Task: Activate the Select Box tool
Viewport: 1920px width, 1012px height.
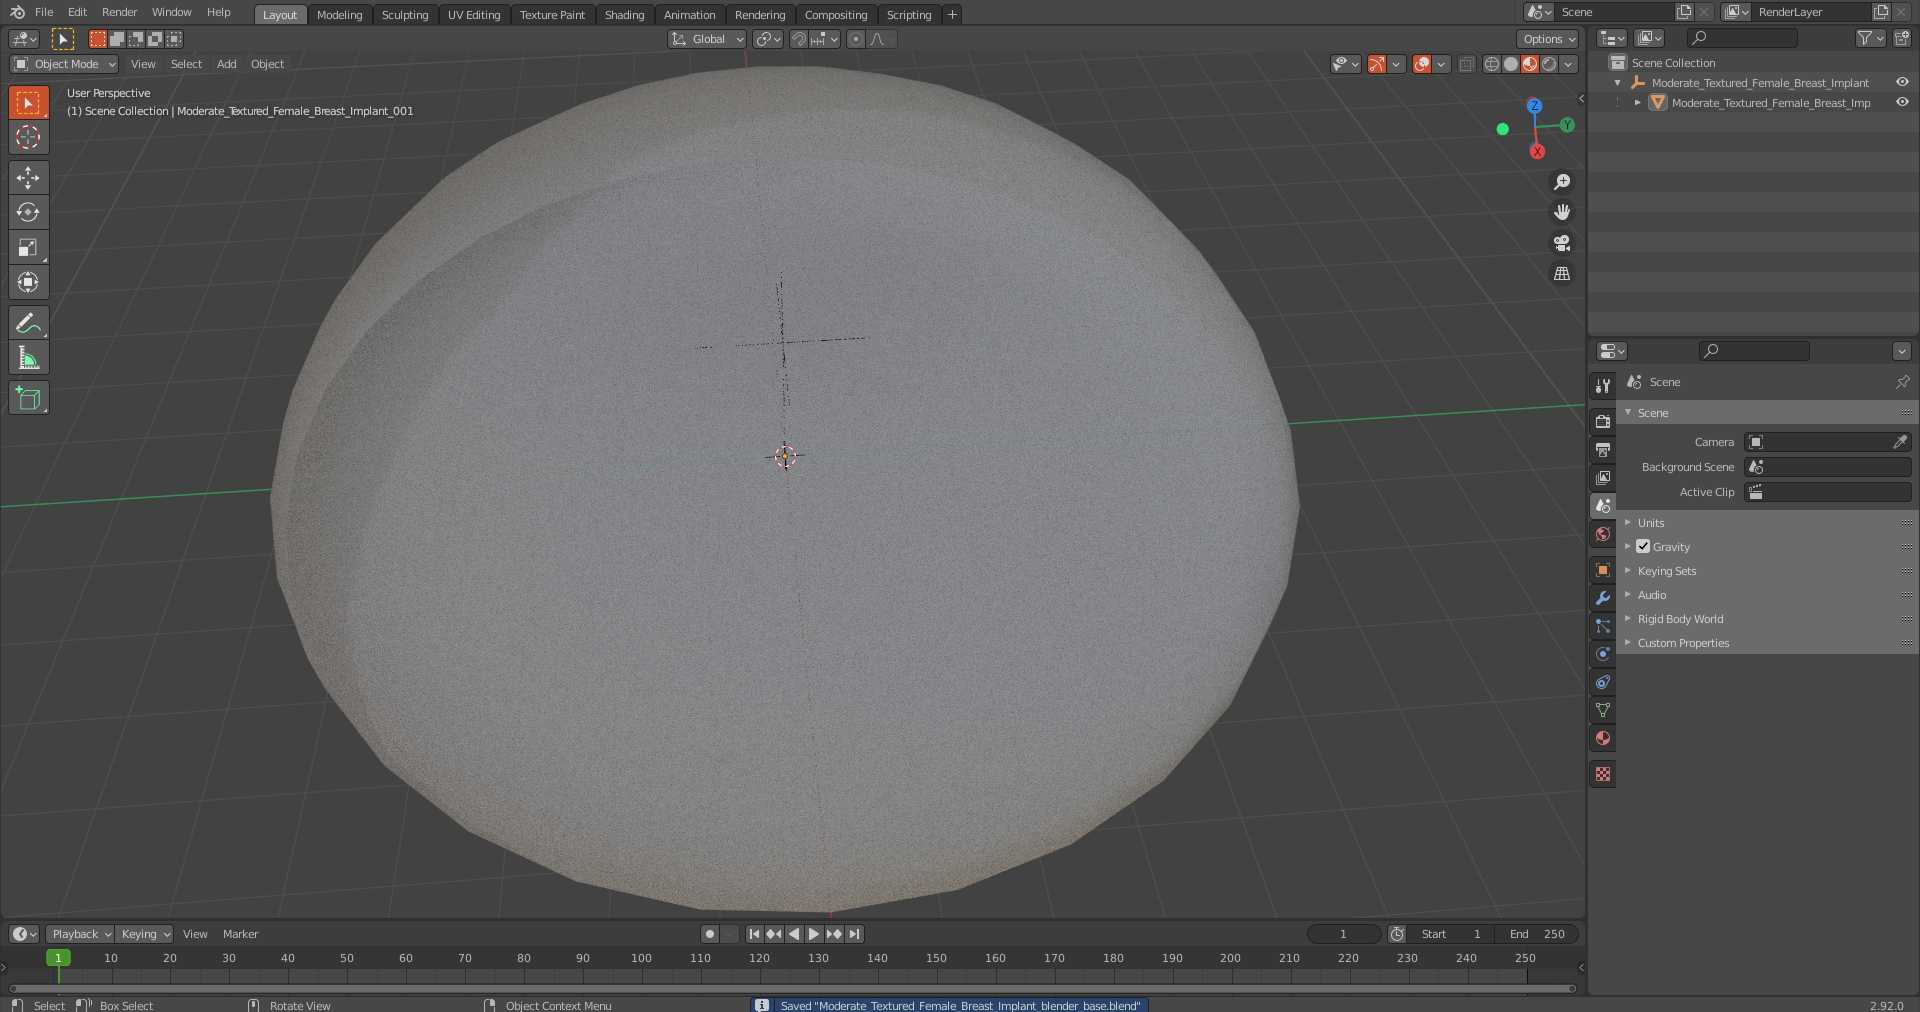Action: point(28,102)
